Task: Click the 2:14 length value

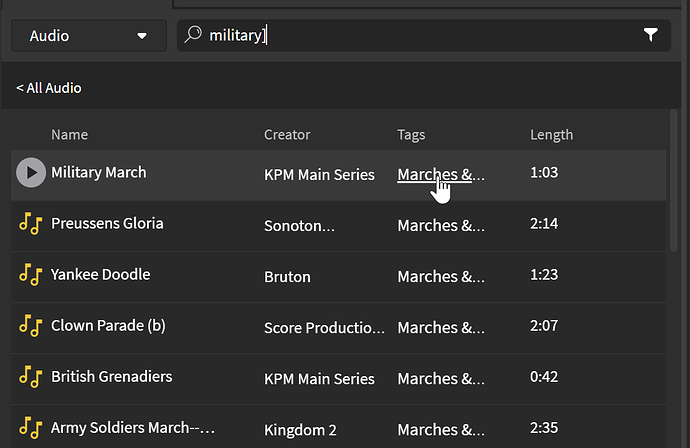Action: point(544,224)
